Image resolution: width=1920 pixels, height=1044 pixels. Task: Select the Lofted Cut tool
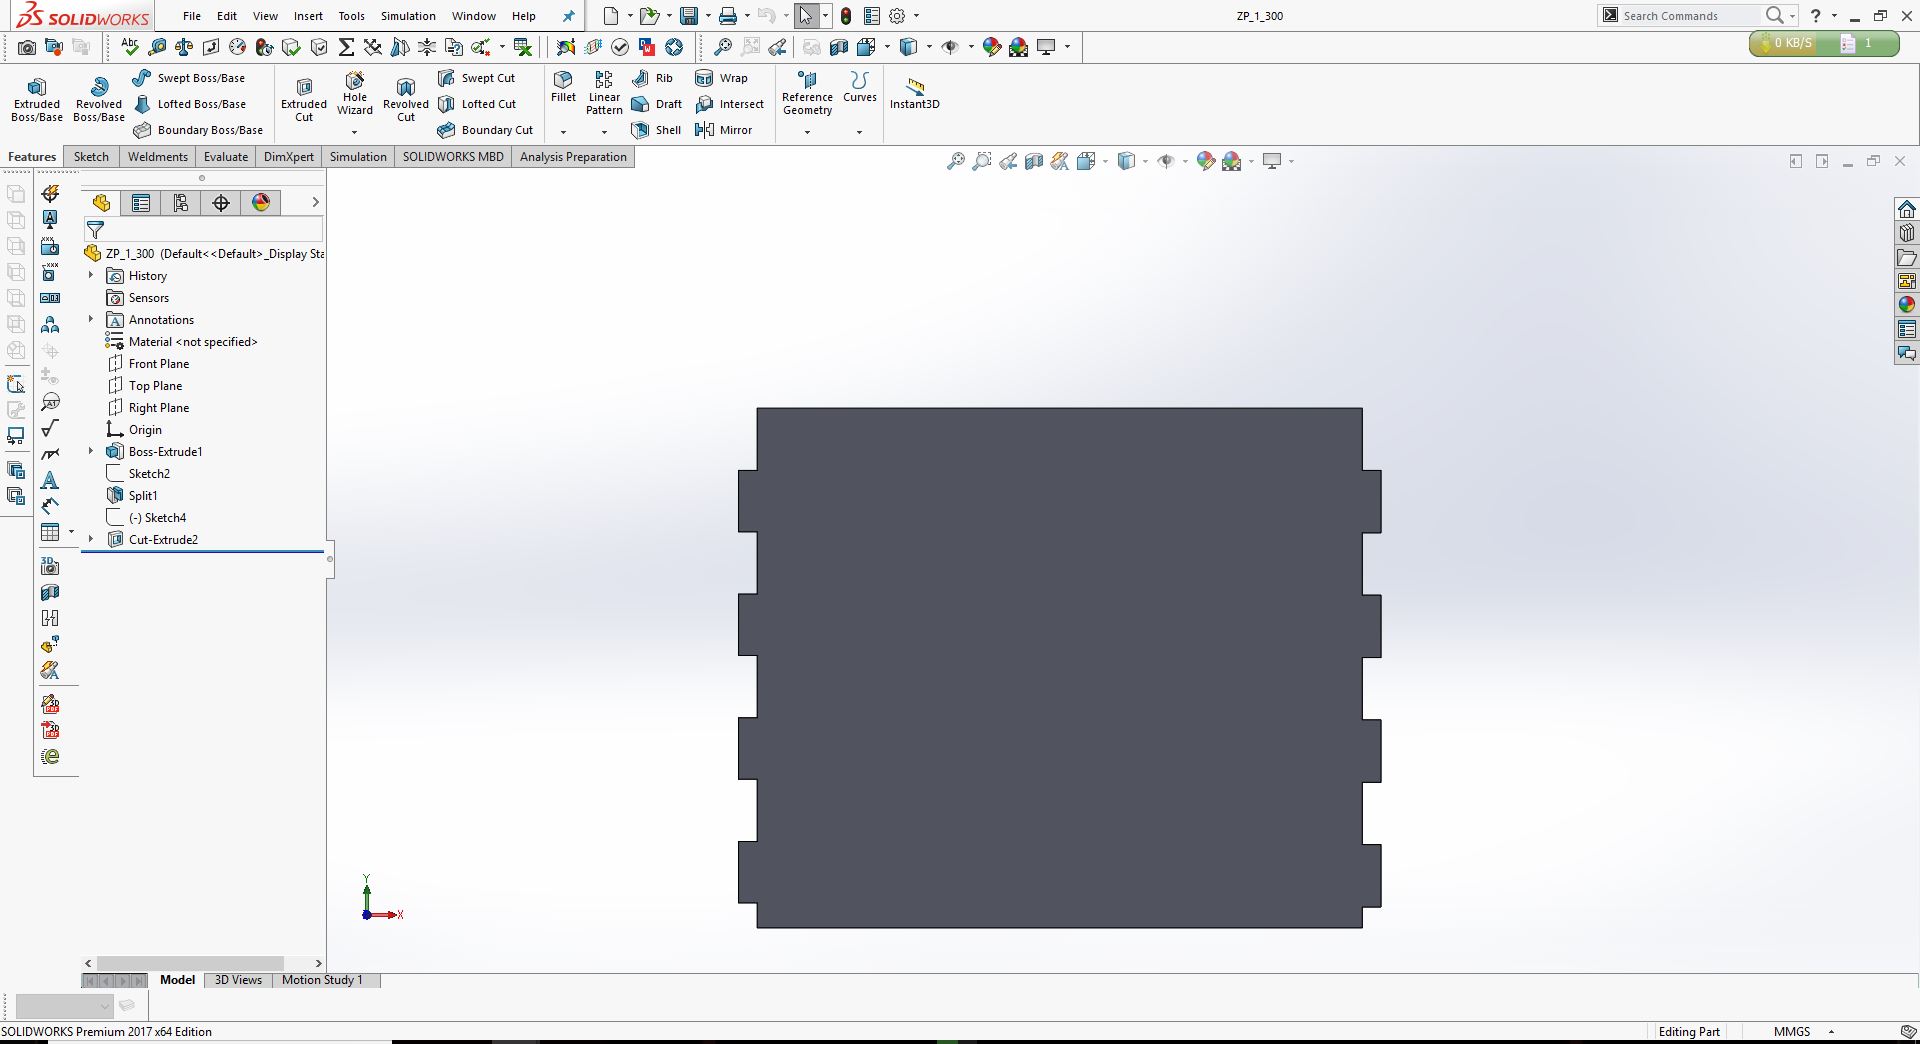477,104
